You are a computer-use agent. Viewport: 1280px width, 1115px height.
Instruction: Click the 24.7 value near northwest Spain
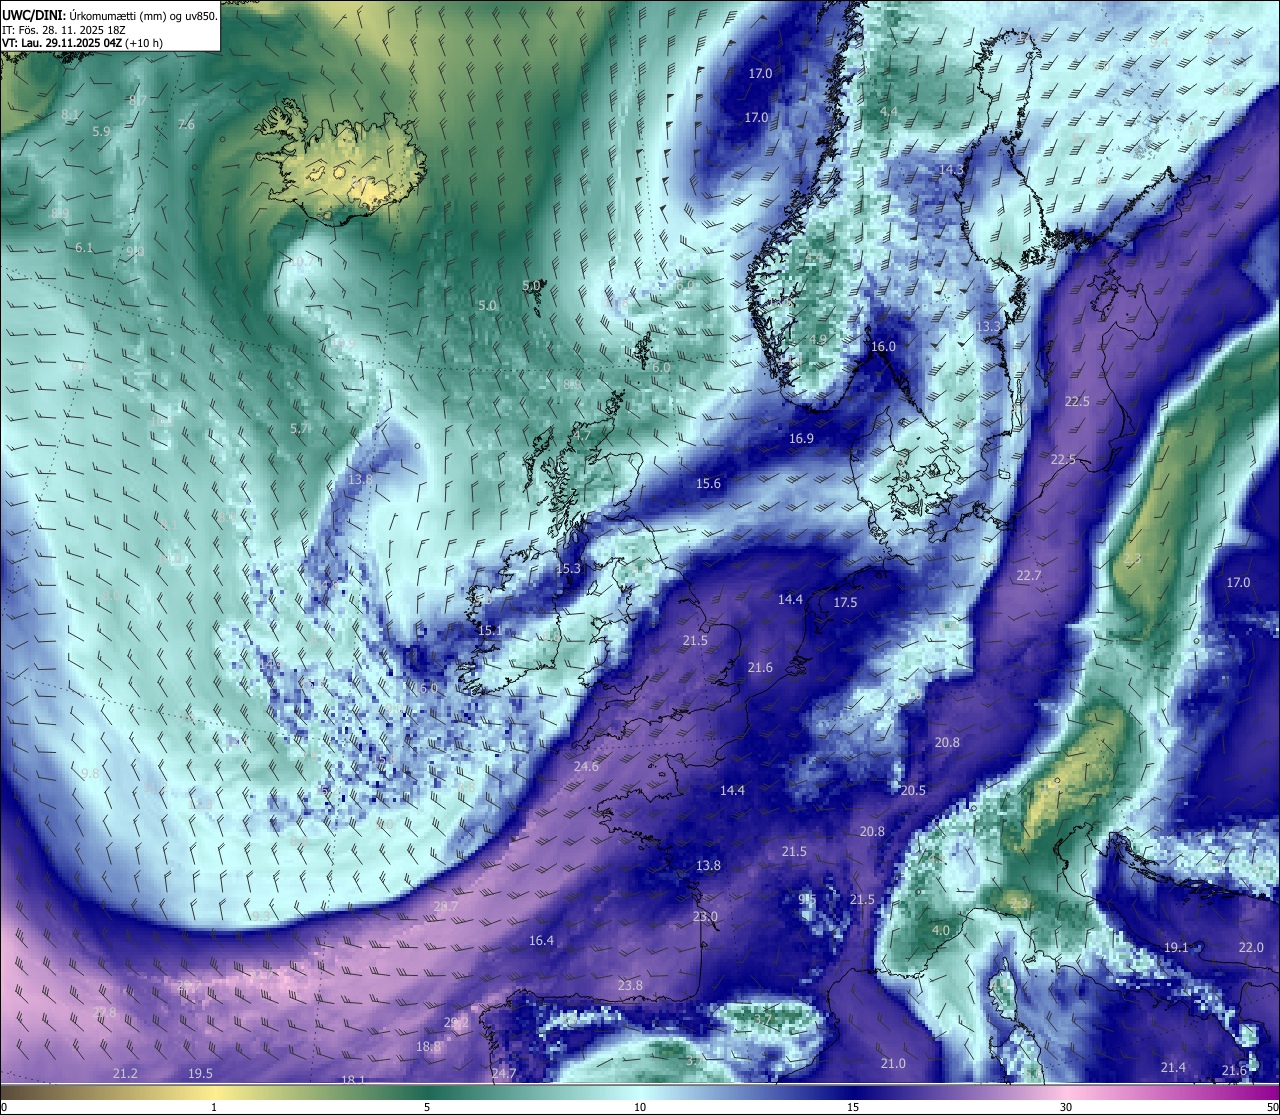[x=504, y=1074]
